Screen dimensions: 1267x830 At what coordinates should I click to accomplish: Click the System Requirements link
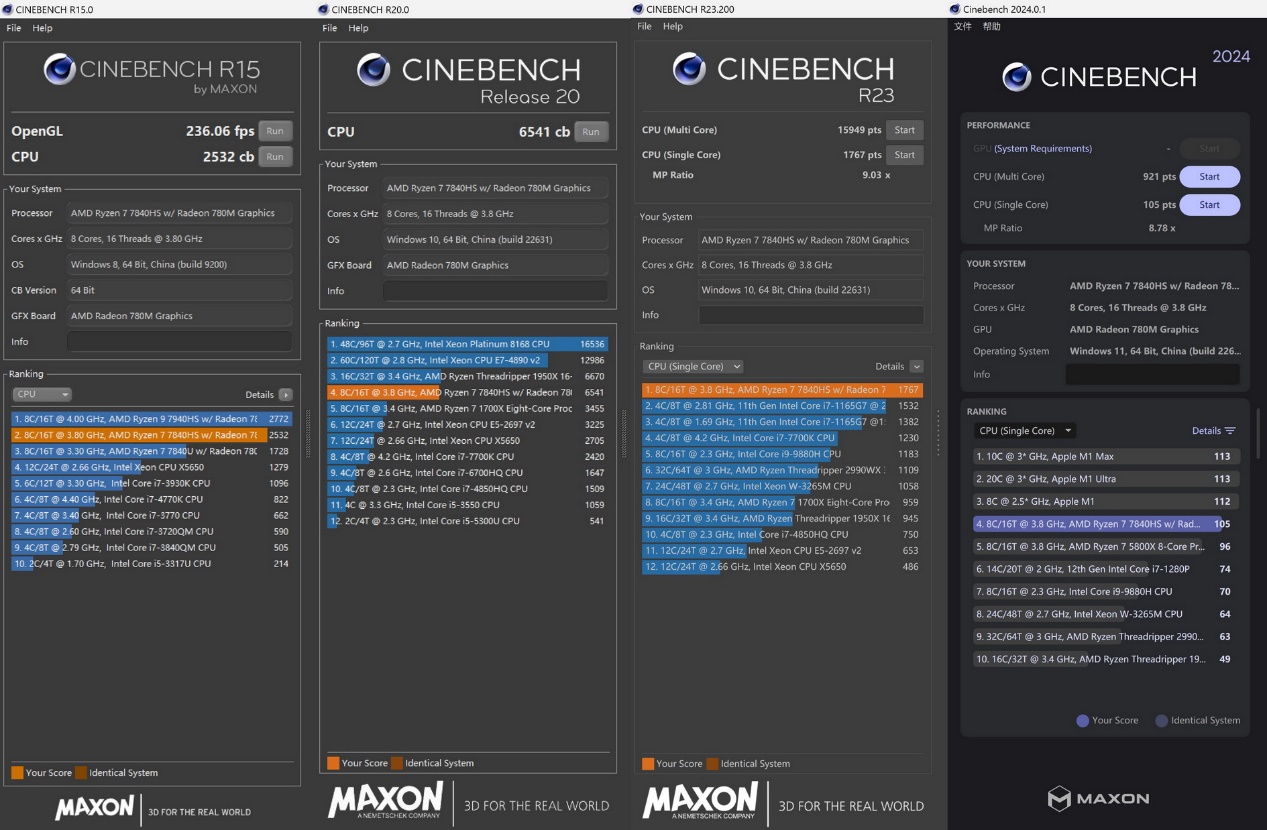click(1043, 149)
